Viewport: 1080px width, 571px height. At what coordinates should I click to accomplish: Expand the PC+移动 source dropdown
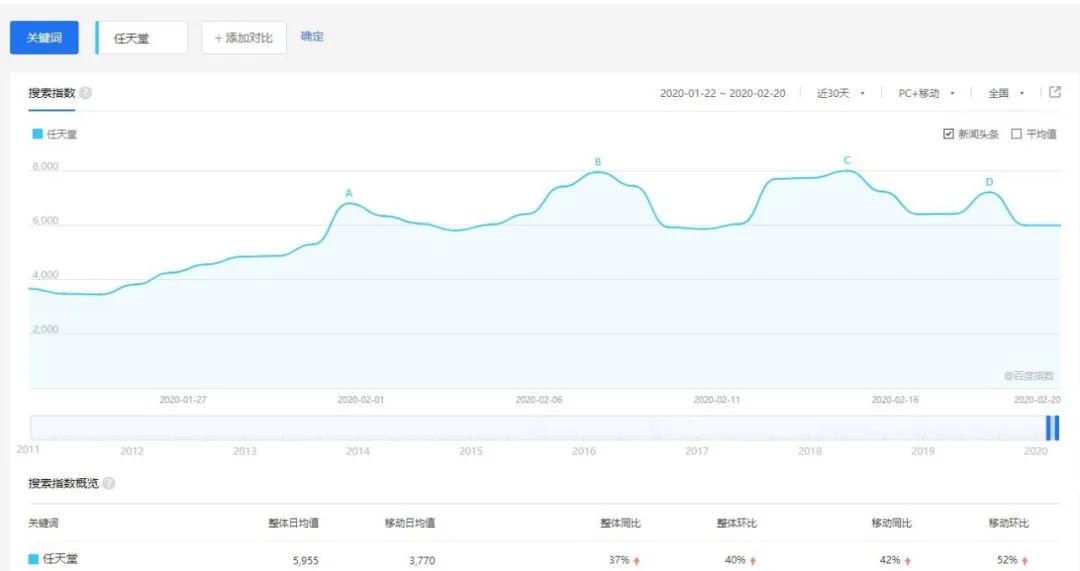(x=926, y=93)
